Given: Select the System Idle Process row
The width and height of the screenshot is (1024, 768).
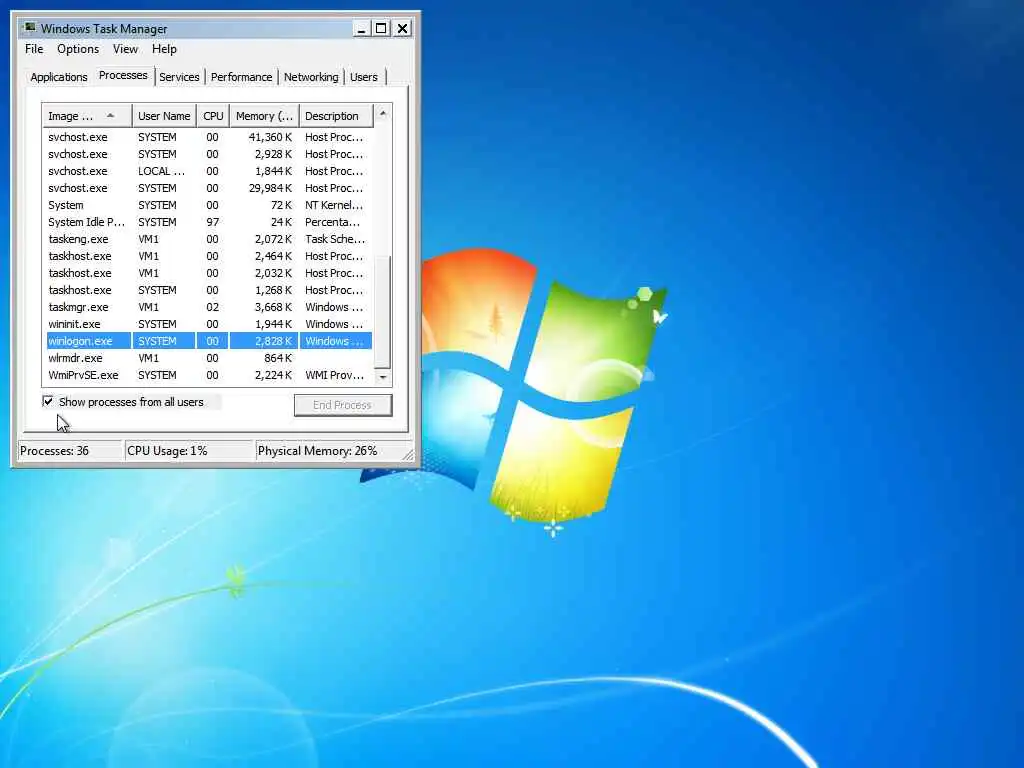Looking at the screenshot, I should 208,222.
